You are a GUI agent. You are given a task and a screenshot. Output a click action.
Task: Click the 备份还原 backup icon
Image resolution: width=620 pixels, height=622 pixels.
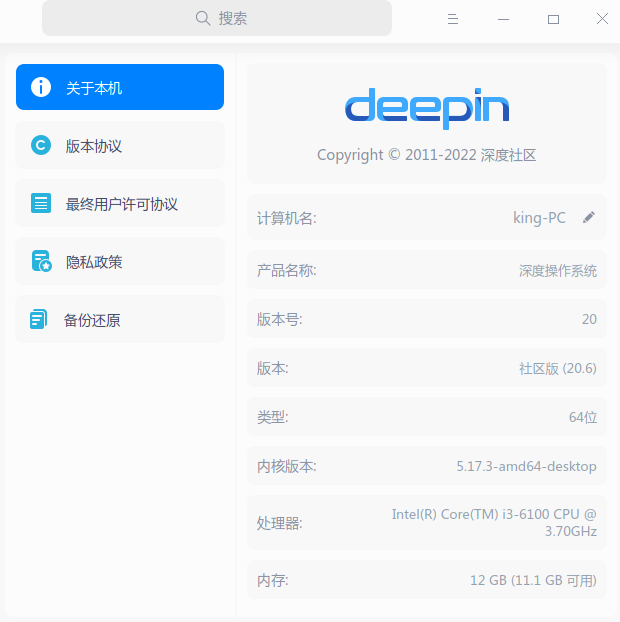click(x=38, y=319)
